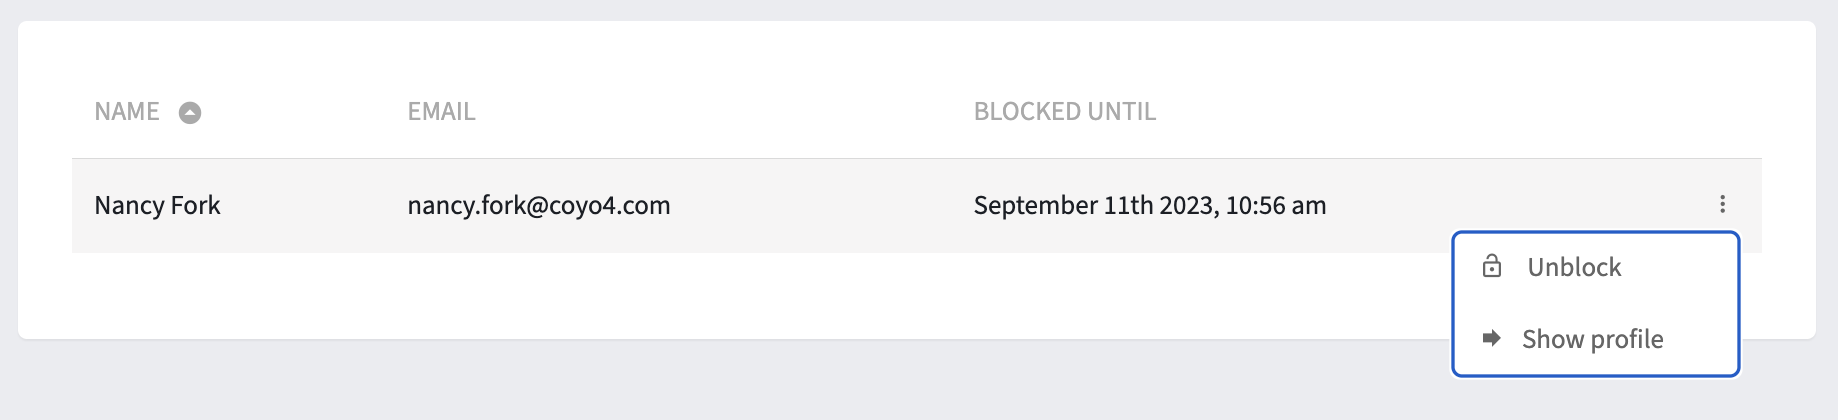Click the Show profile text label

point(1593,339)
